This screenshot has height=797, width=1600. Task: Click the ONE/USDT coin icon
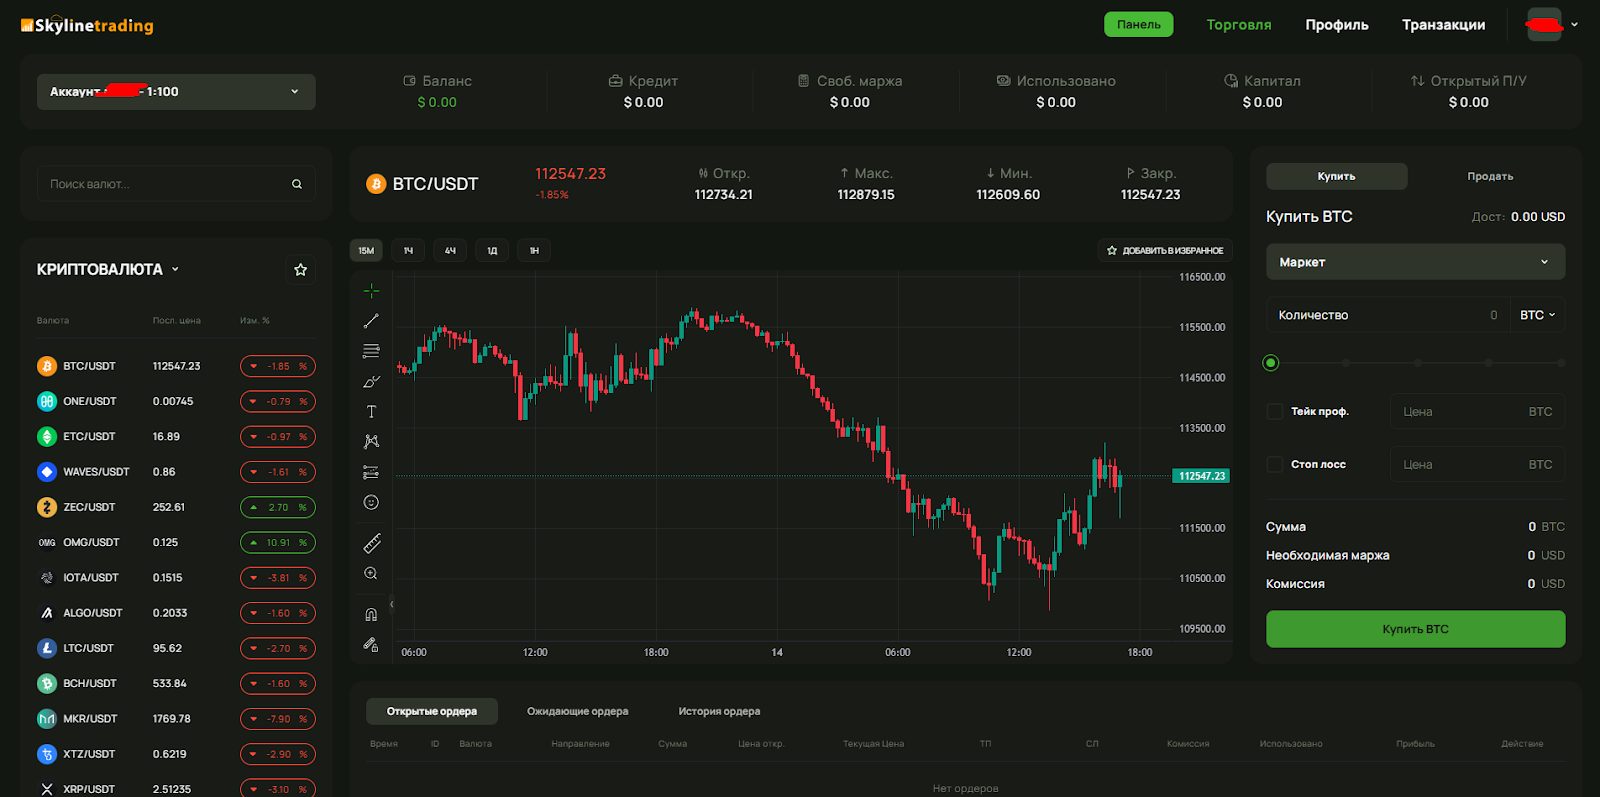(47, 401)
